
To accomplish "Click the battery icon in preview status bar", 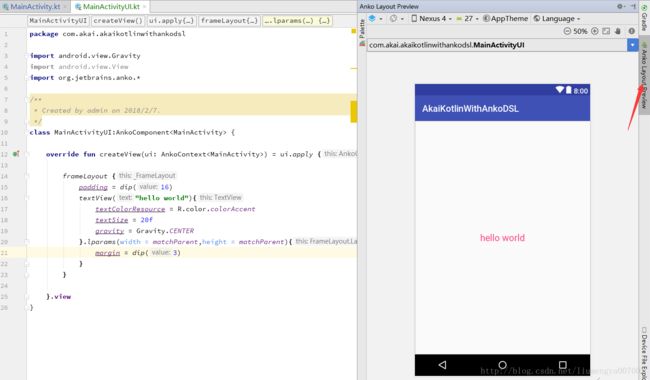I will tap(569, 90).
